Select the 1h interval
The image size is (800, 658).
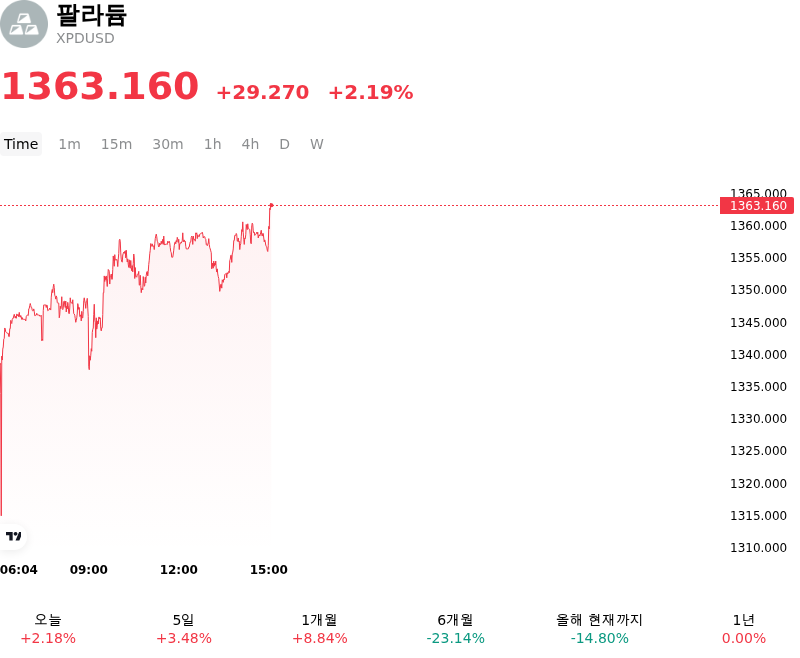(x=213, y=144)
